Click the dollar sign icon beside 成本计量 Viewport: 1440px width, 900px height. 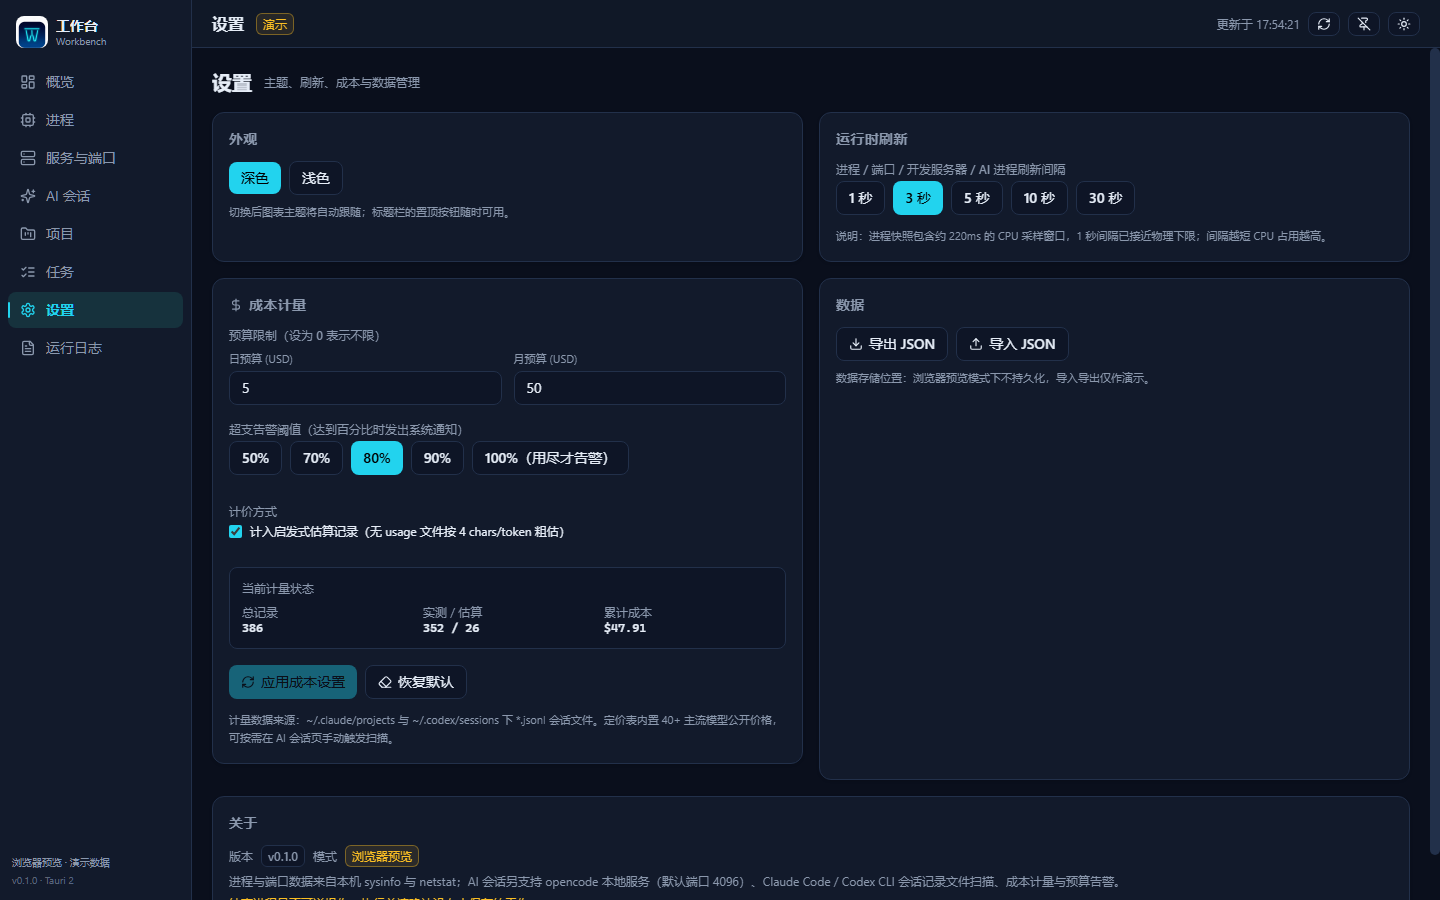click(x=236, y=305)
